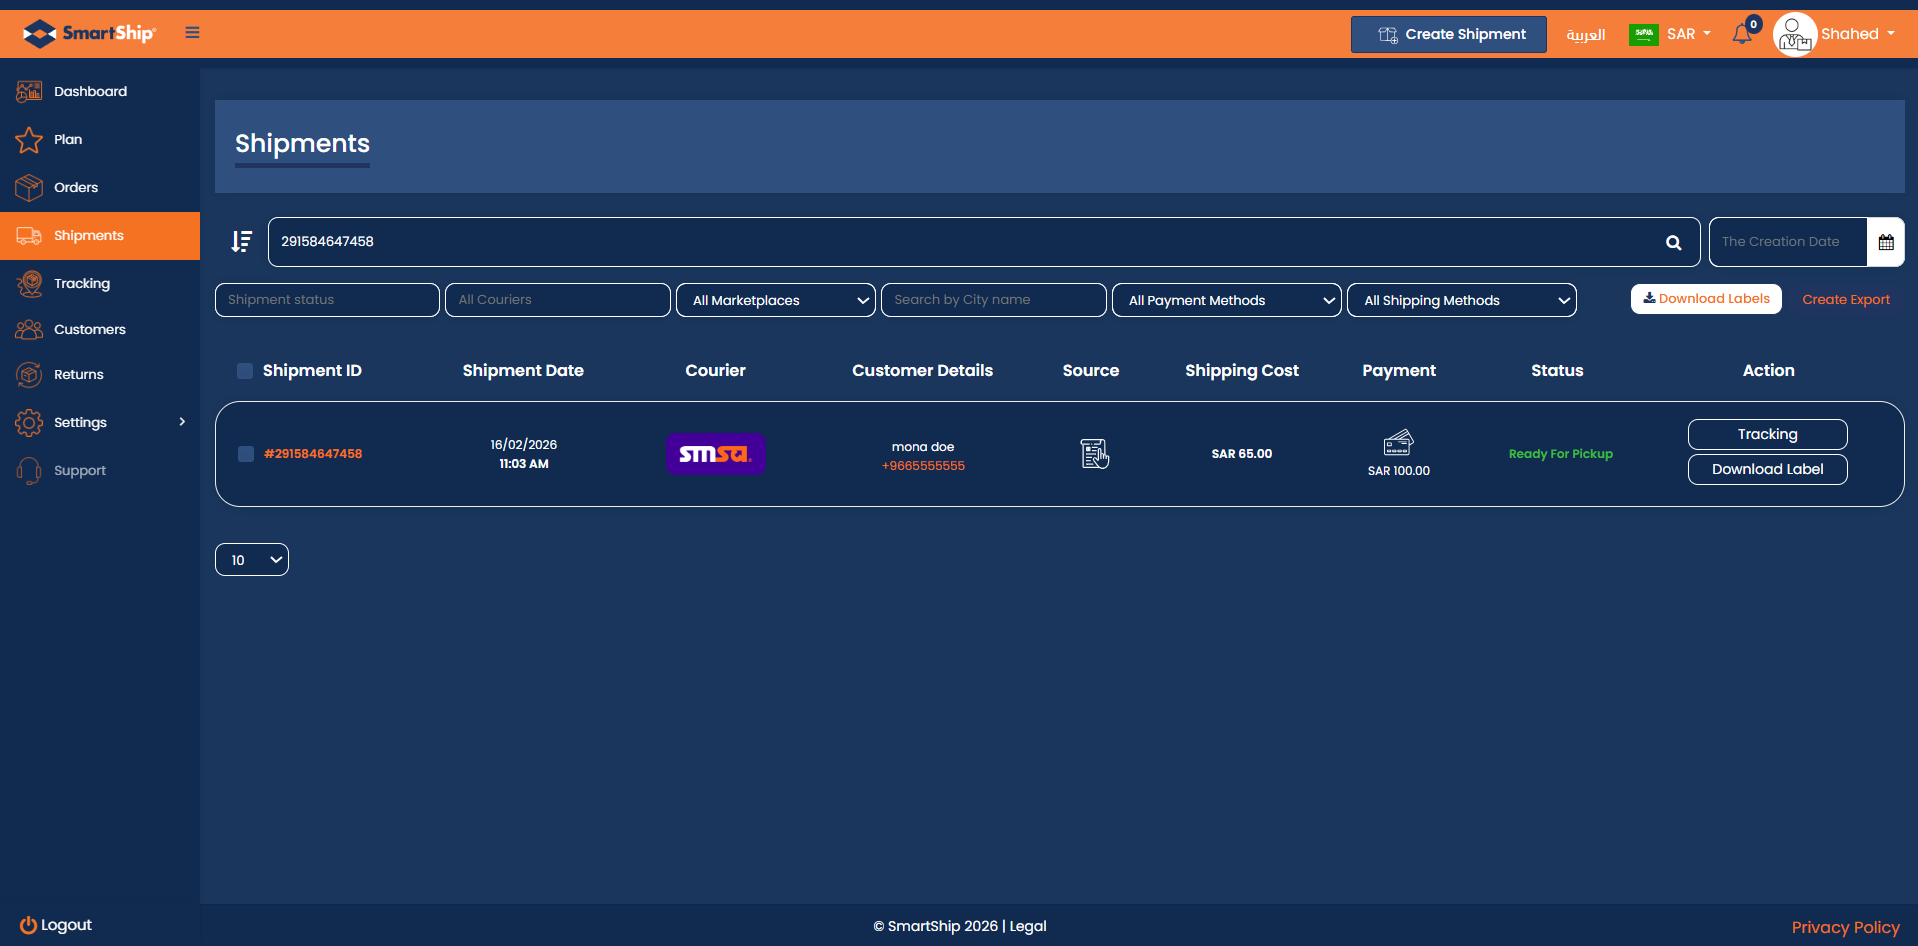Image resolution: width=1918 pixels, height=946 pixels.
Task: Click the order source icon
Action: coord(1094,454)
